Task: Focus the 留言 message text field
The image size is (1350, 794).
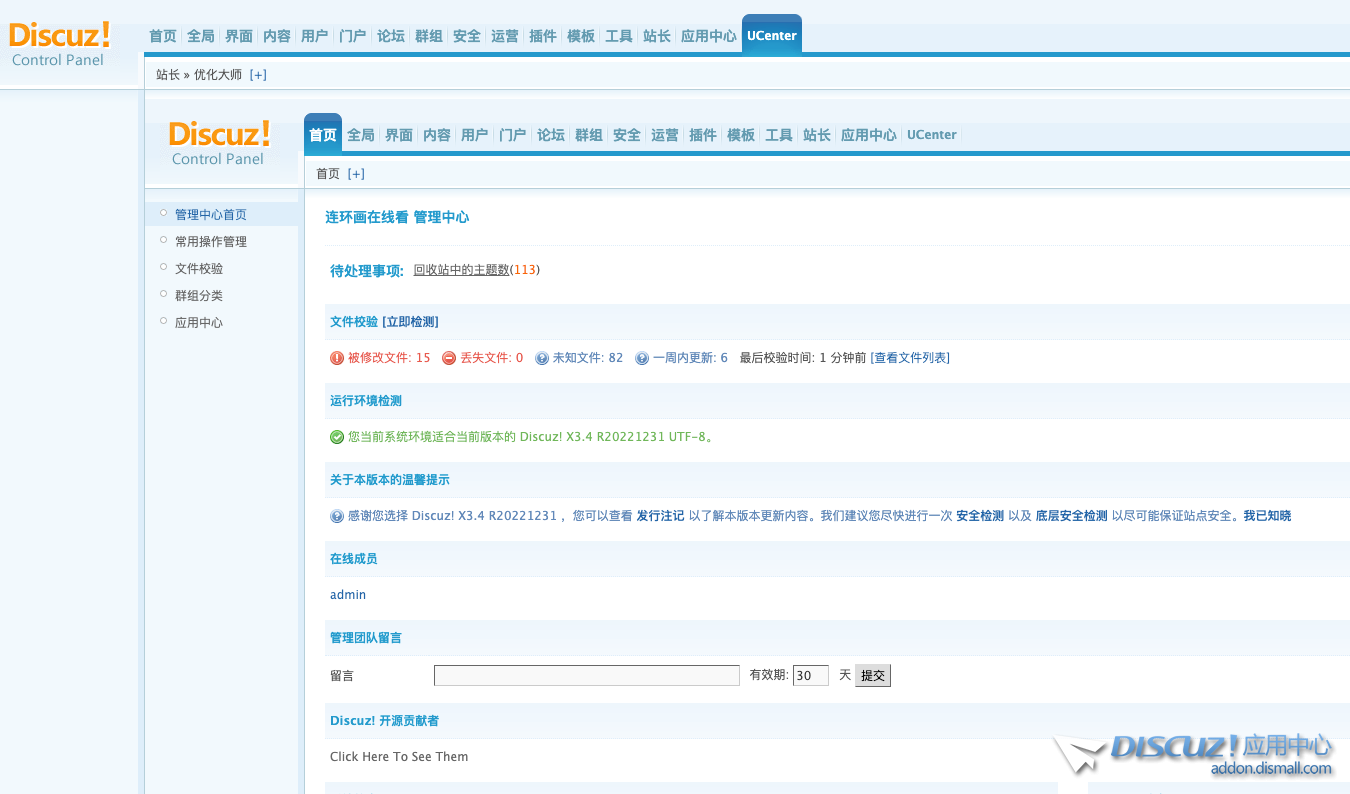Action: [586, 676]
